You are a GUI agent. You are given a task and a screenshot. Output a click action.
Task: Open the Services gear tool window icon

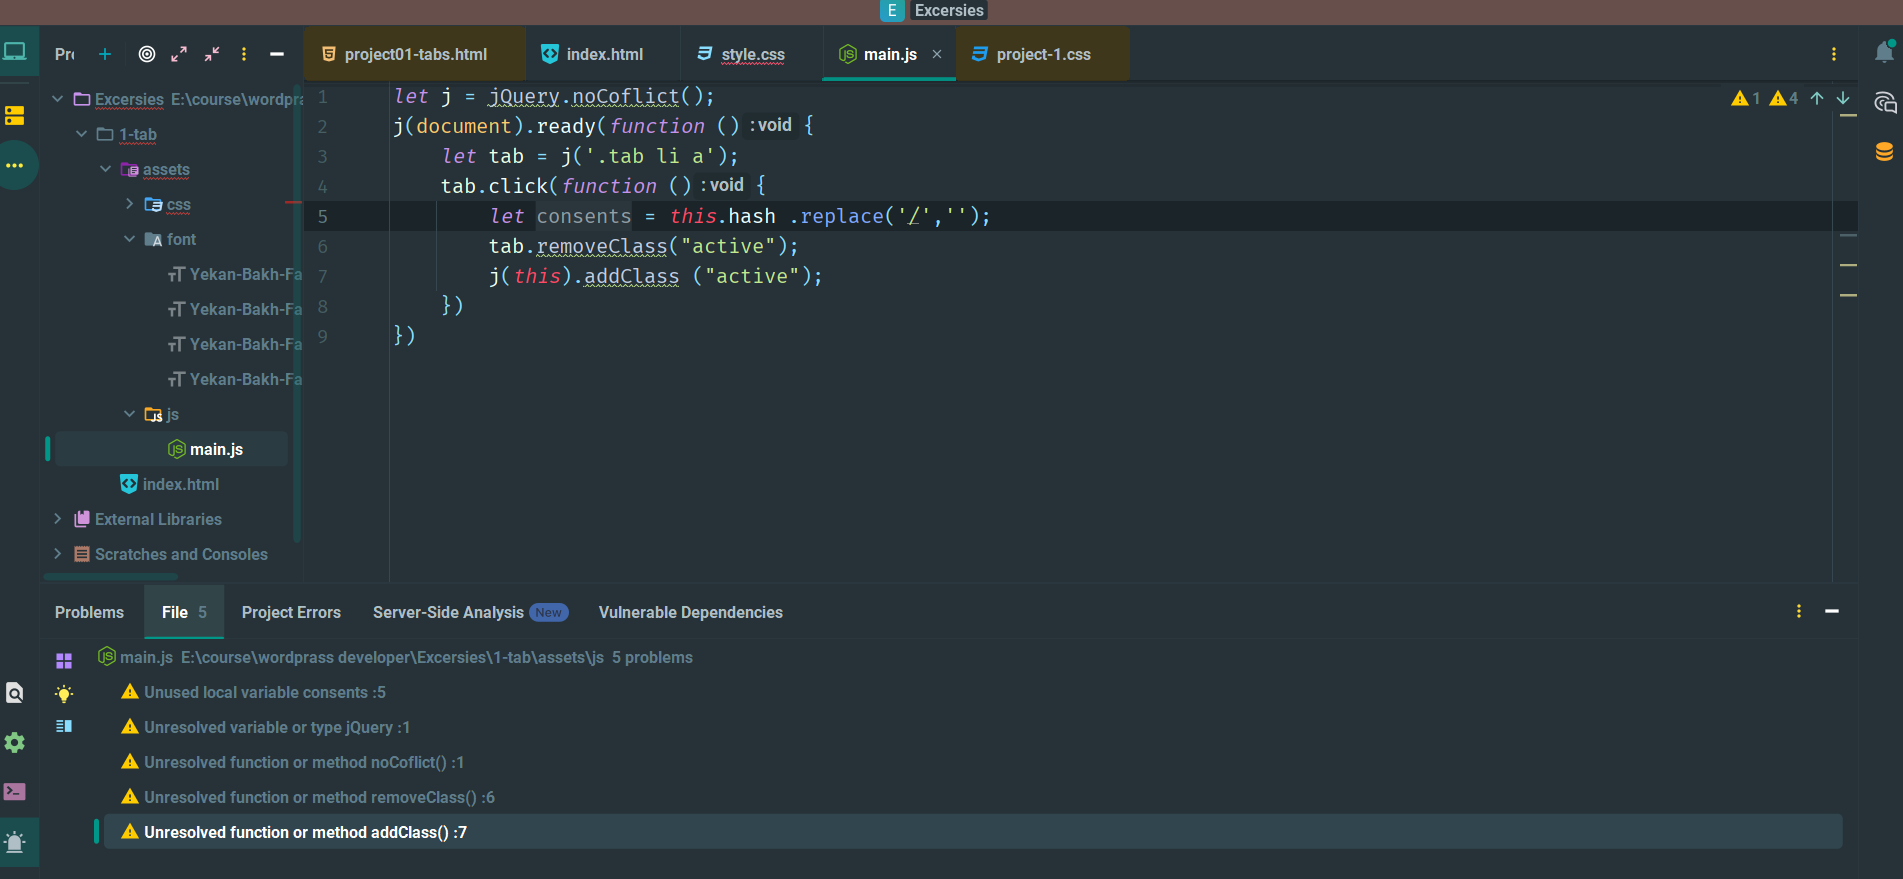click(15, 742)
